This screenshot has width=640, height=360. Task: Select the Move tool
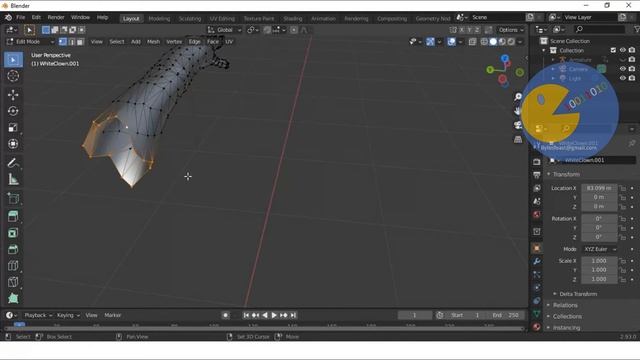click(13, 95)
